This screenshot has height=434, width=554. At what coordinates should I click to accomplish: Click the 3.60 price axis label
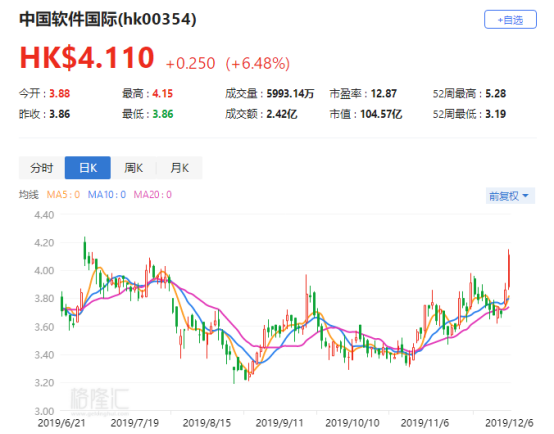point(44,327)
